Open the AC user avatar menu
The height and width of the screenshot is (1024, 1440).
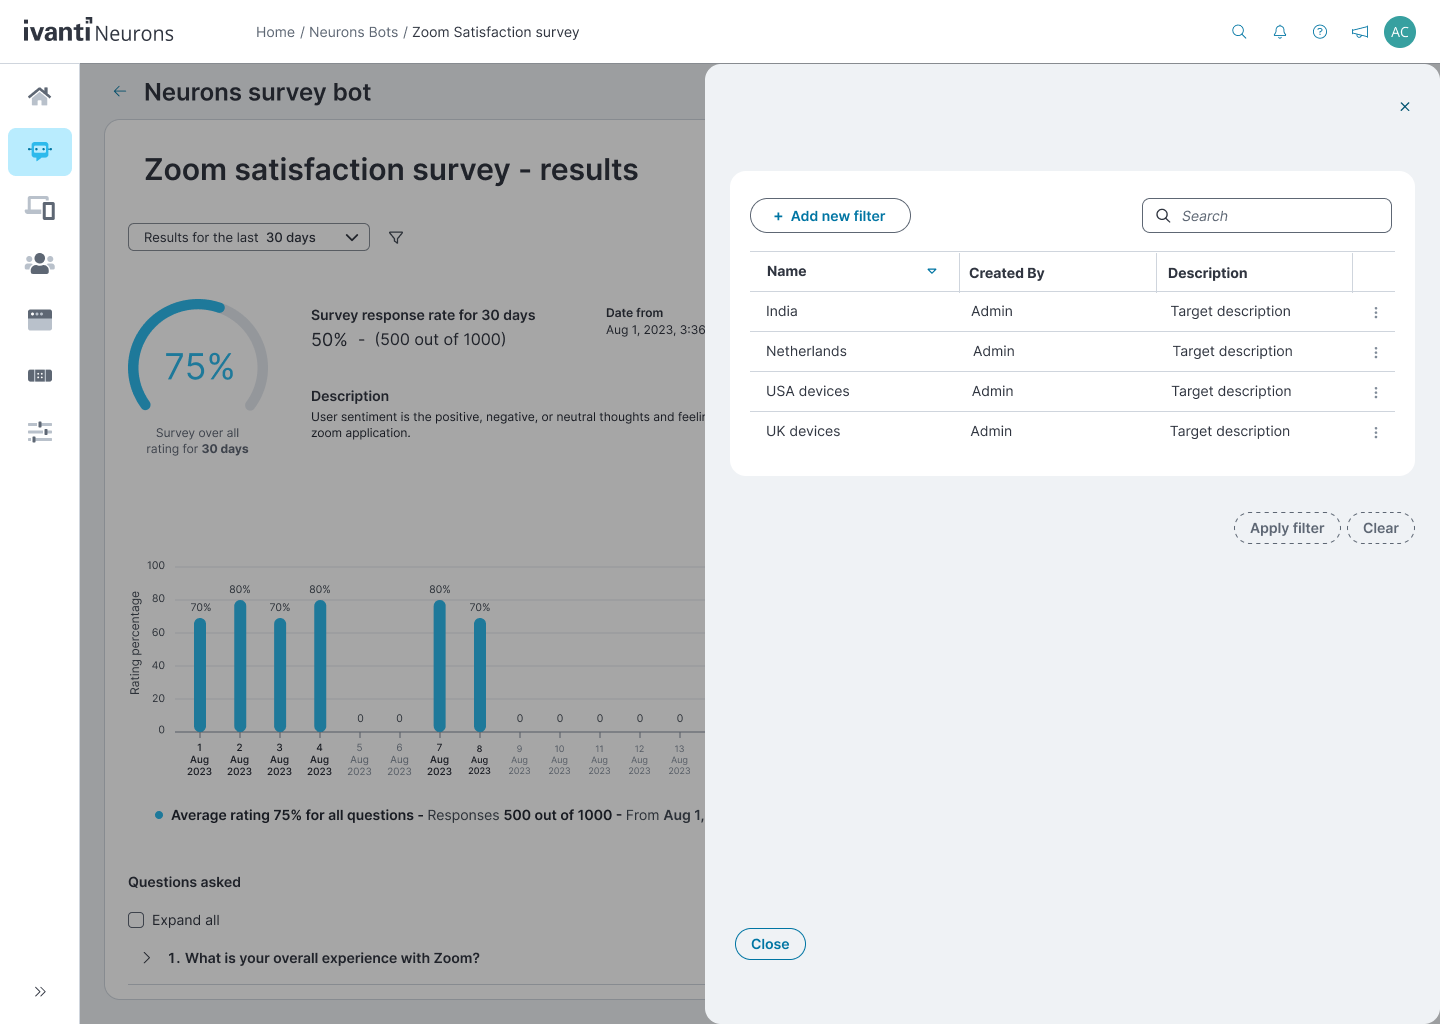1400,32
